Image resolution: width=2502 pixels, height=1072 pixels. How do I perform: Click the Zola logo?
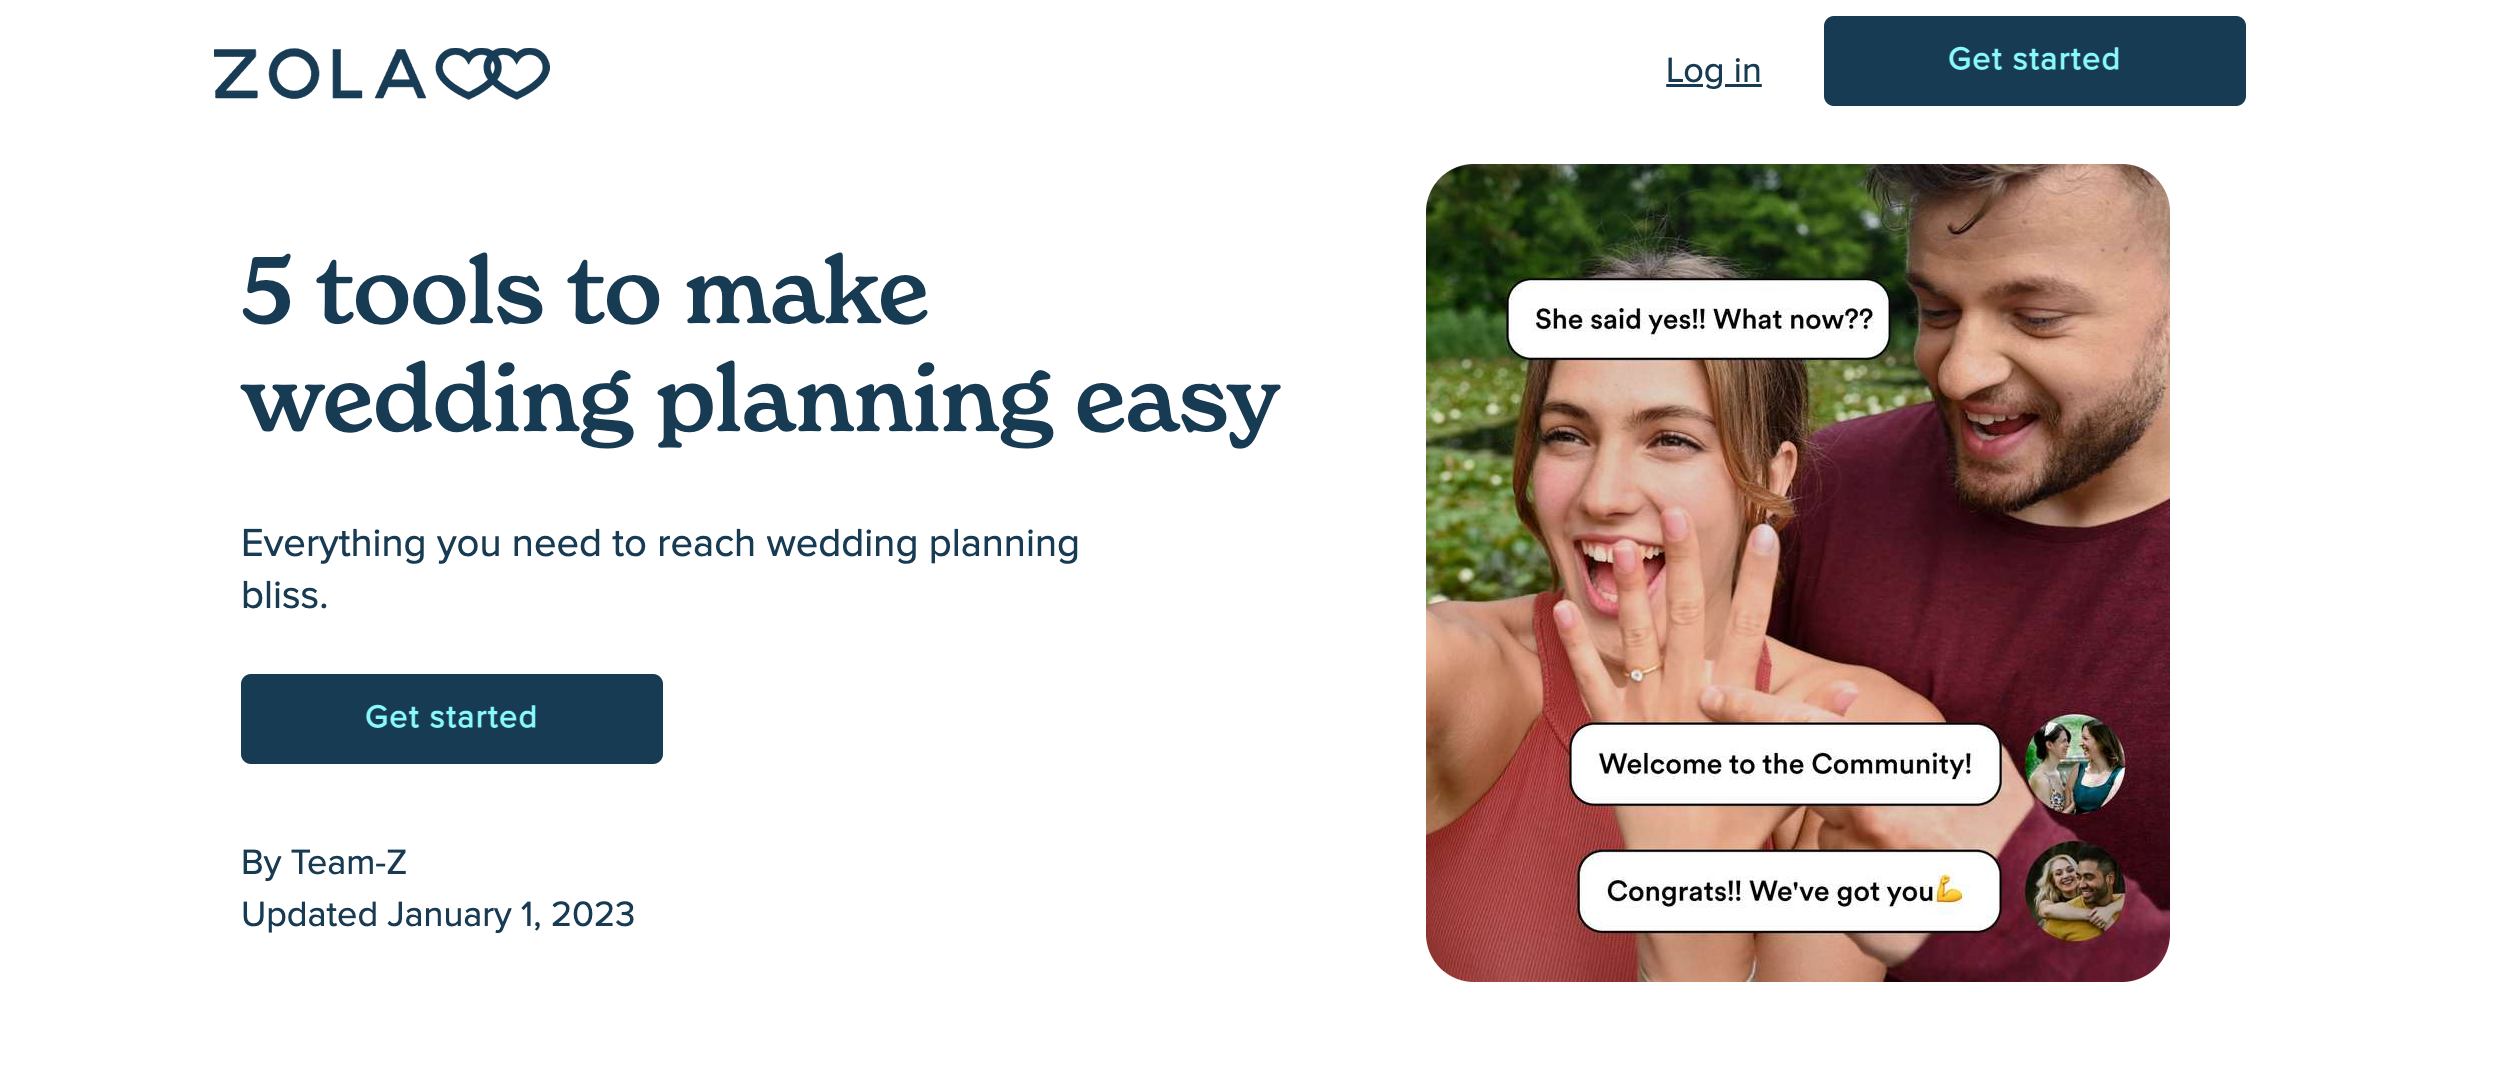point(381,74)
